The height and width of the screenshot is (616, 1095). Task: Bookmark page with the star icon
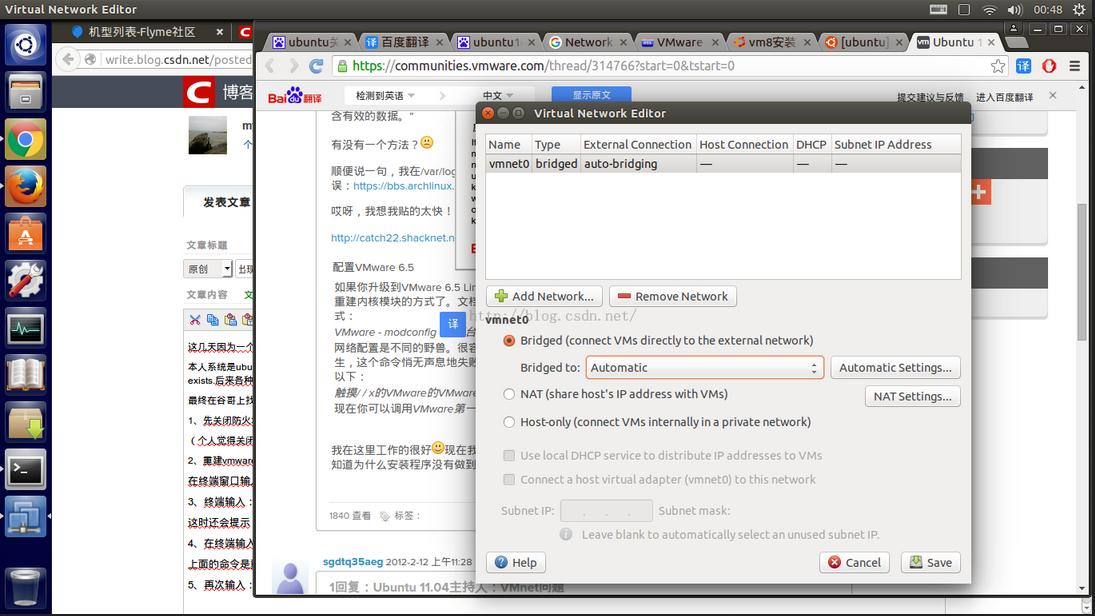(998, 66)
